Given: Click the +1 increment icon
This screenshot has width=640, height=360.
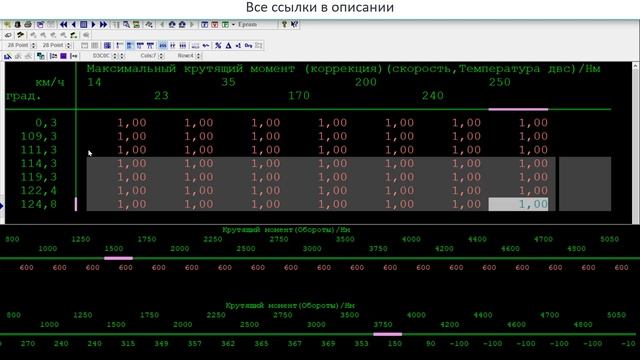Looking at the screenshot, I should click(x=238, y=45).
